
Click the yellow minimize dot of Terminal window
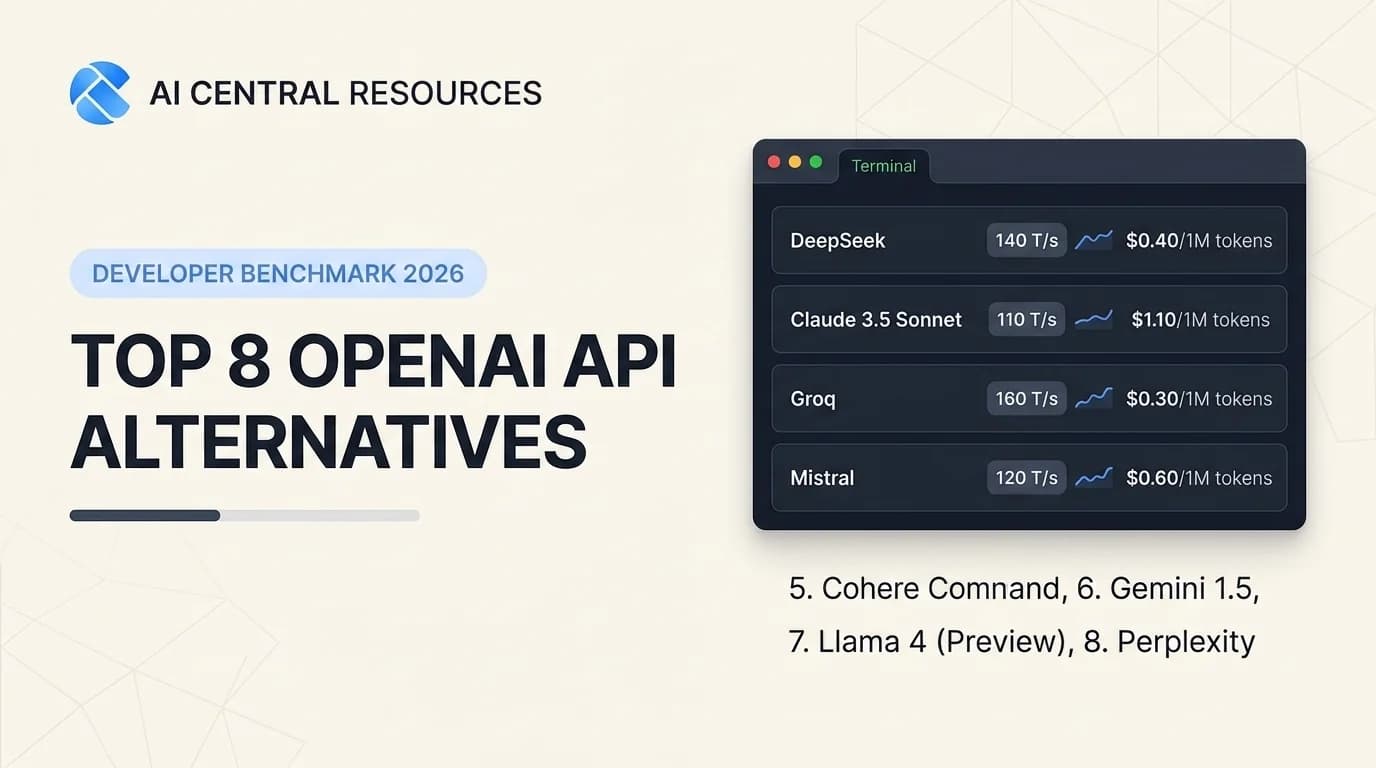coord(795,162)
